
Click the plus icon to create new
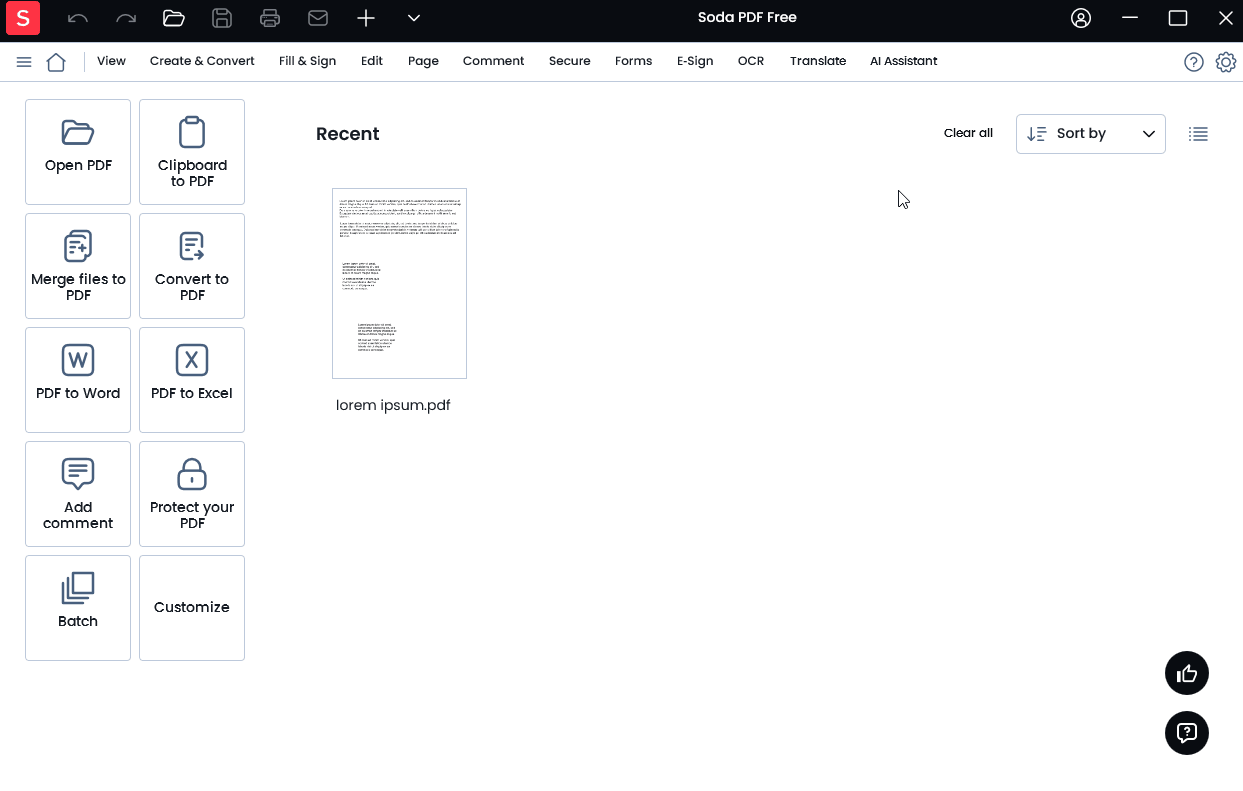coord(366,18)
